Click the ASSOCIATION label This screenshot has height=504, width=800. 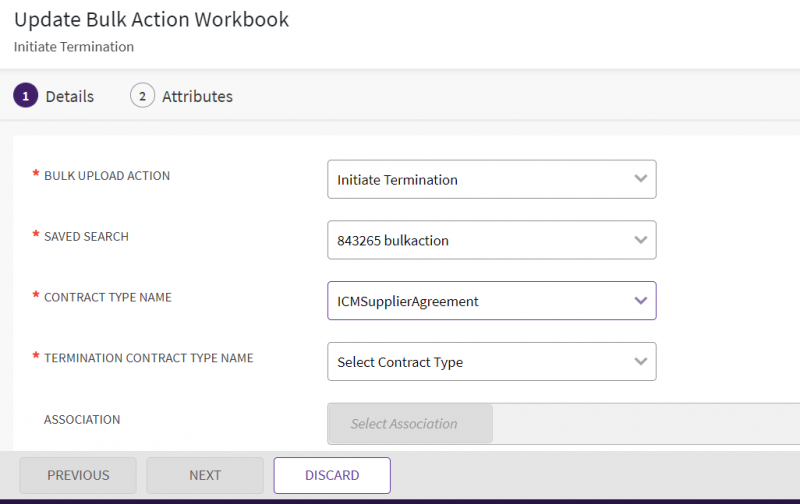82,420
